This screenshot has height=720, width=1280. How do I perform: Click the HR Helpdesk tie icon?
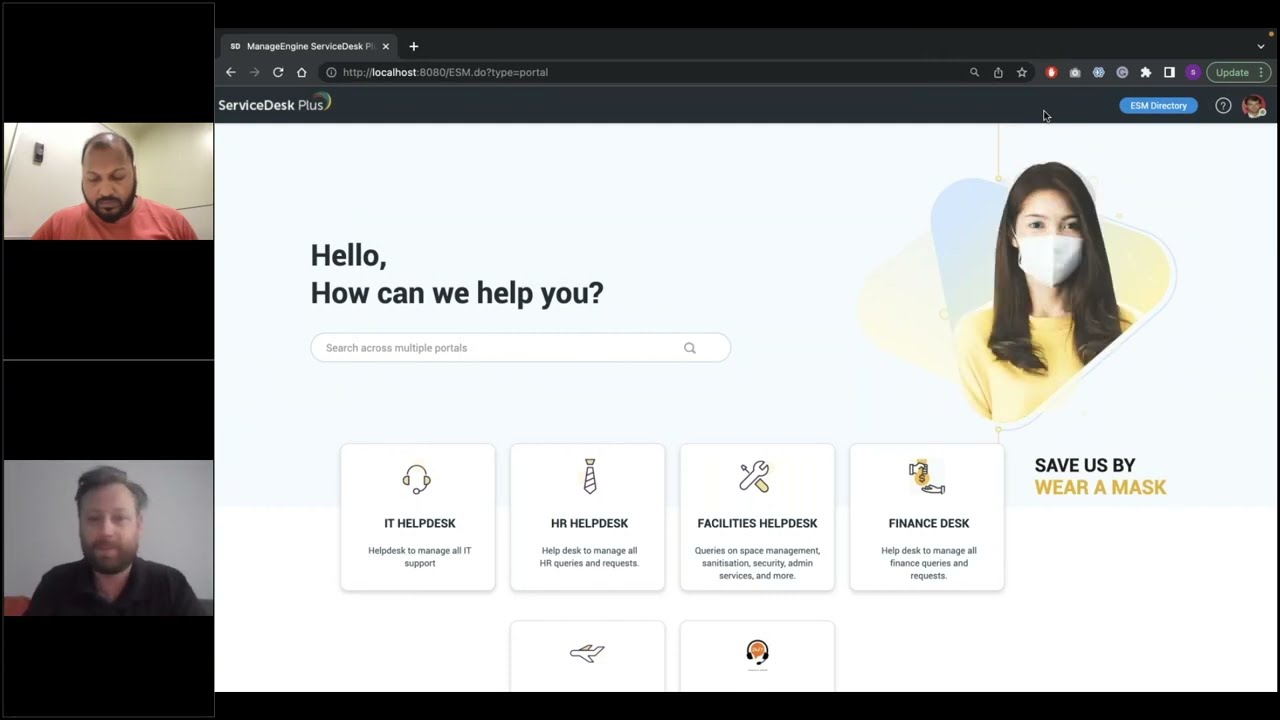[x=590, y=477]
